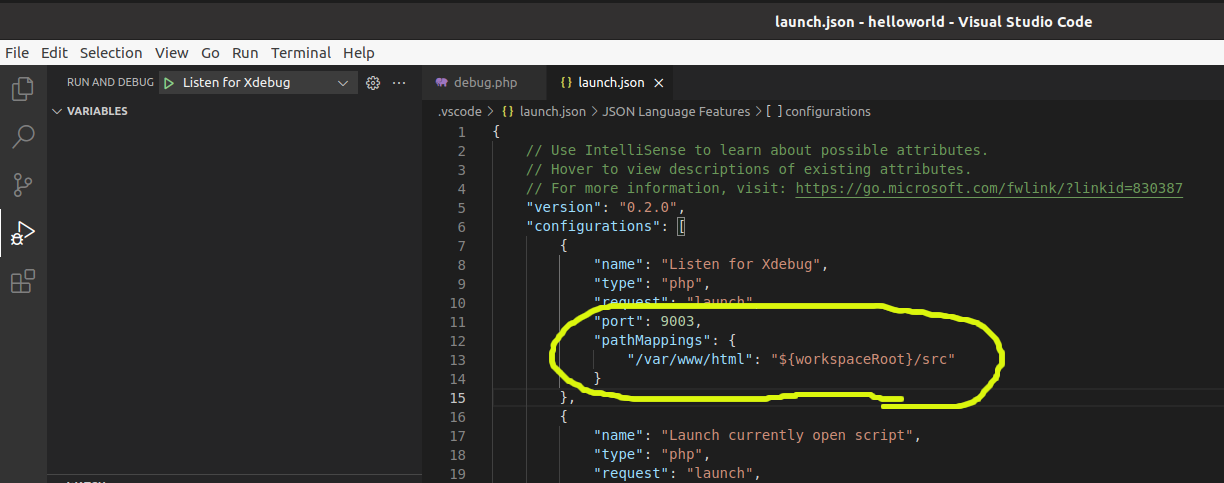
Task: Open the Run and Debug view icon
Action: (22, 234)
